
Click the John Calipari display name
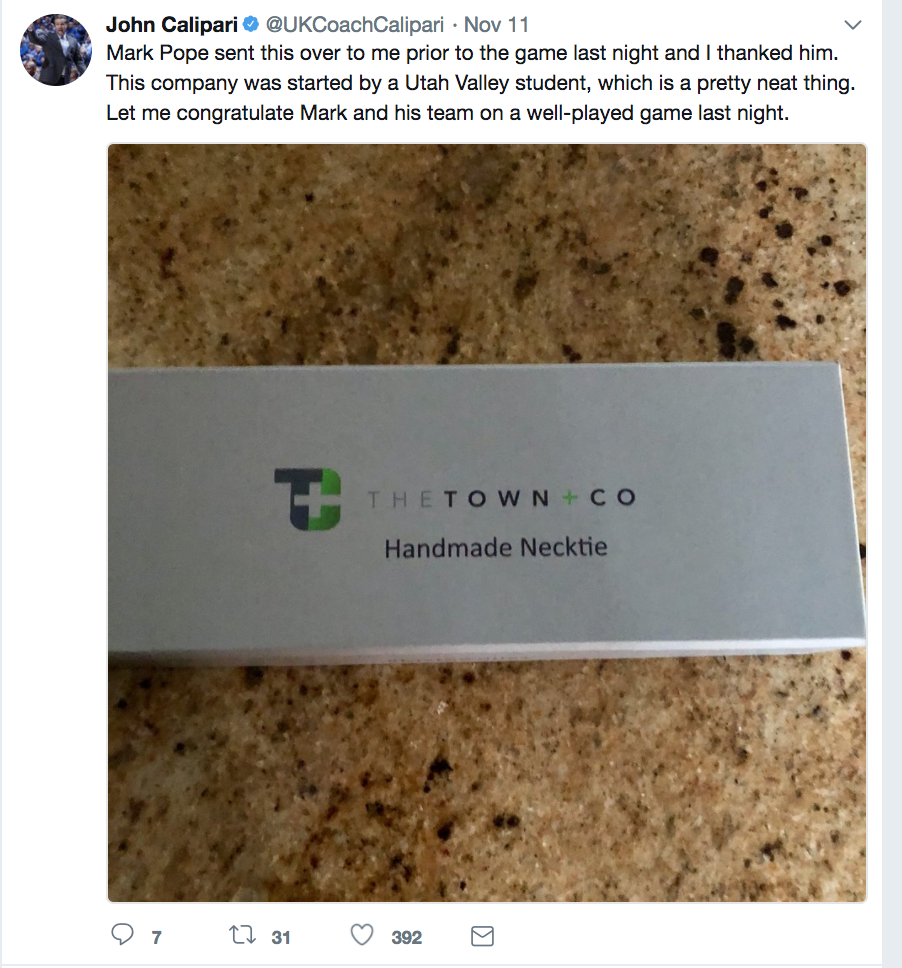(172, 25)
